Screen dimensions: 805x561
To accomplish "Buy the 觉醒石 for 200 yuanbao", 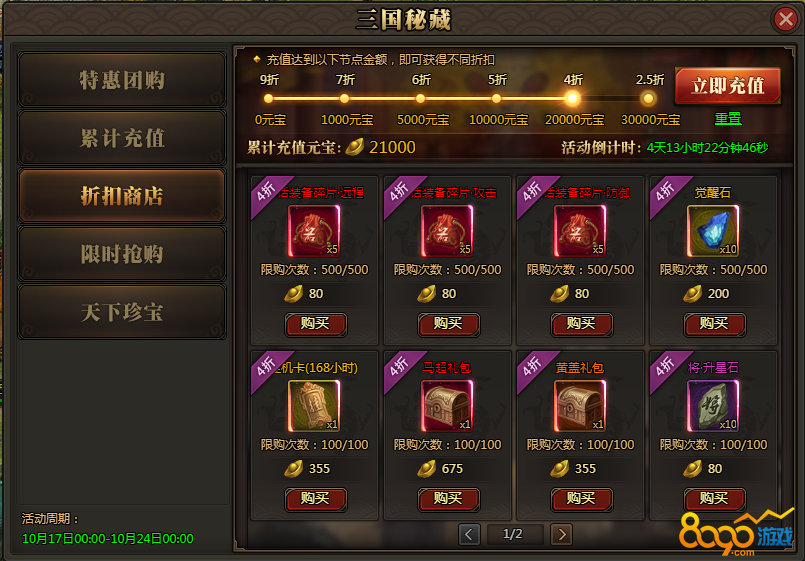I will point(714,324).
